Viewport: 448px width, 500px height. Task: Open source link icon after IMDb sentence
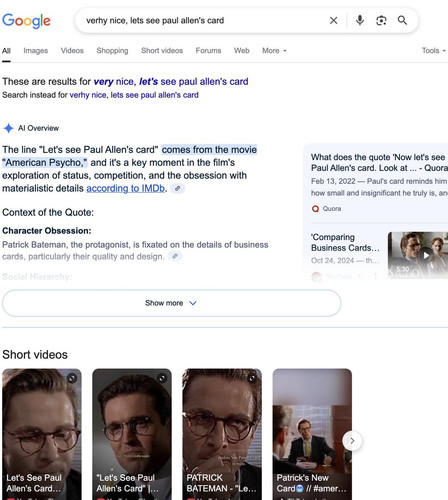178,188
